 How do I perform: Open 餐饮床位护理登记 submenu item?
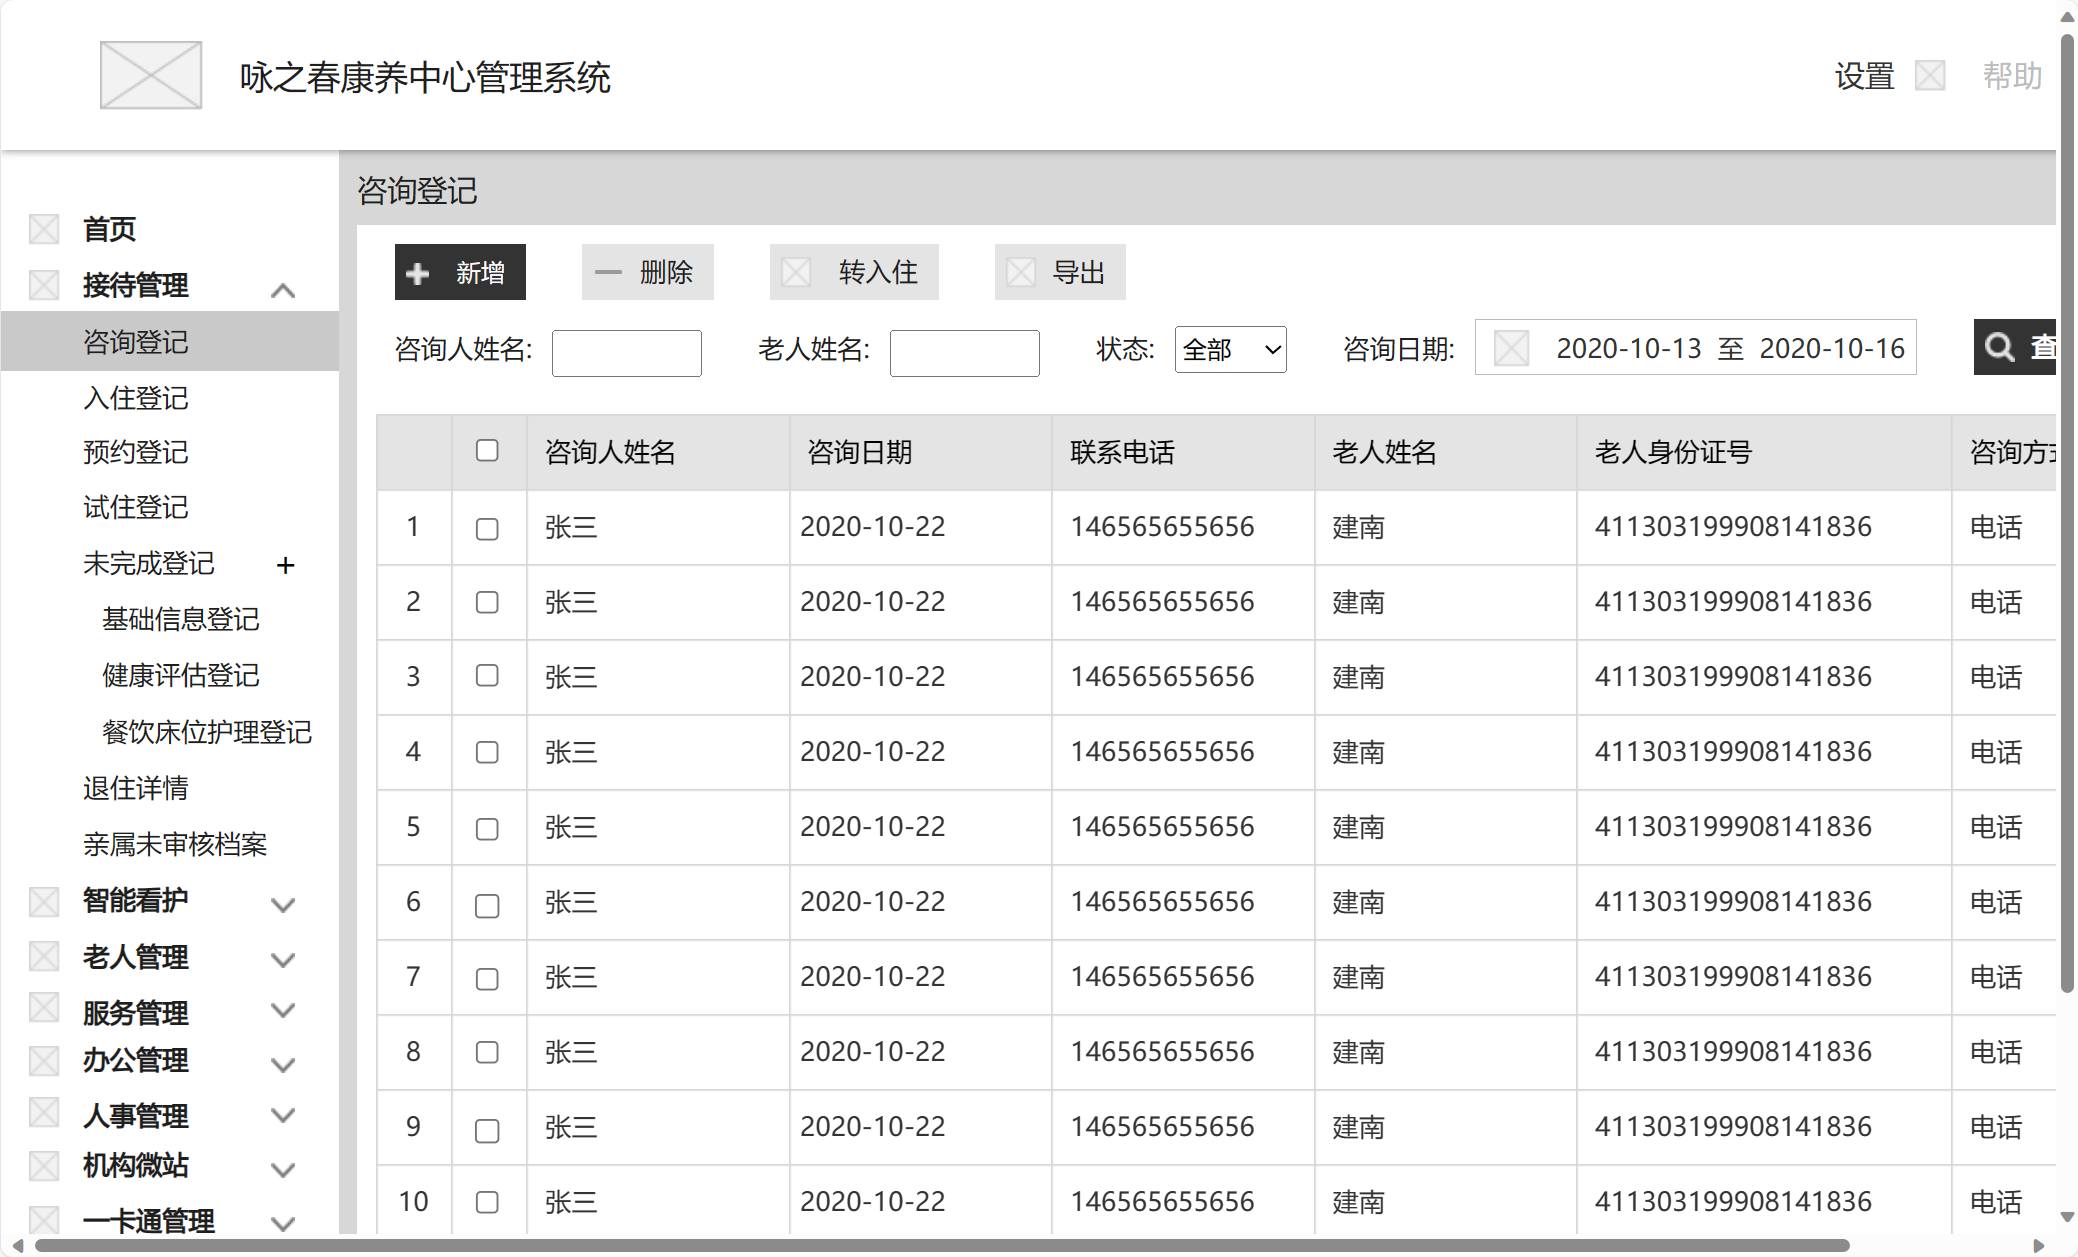207,732
